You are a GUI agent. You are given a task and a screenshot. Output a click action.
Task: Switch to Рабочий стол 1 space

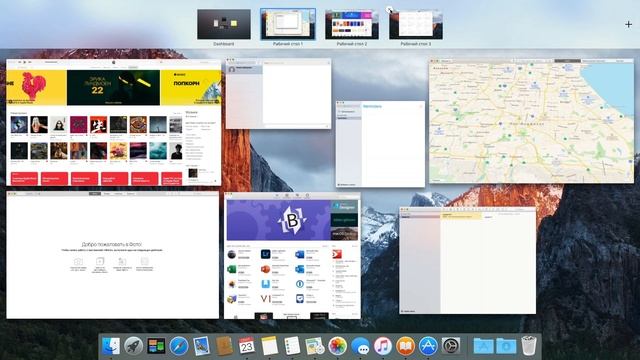coord(288,24)
